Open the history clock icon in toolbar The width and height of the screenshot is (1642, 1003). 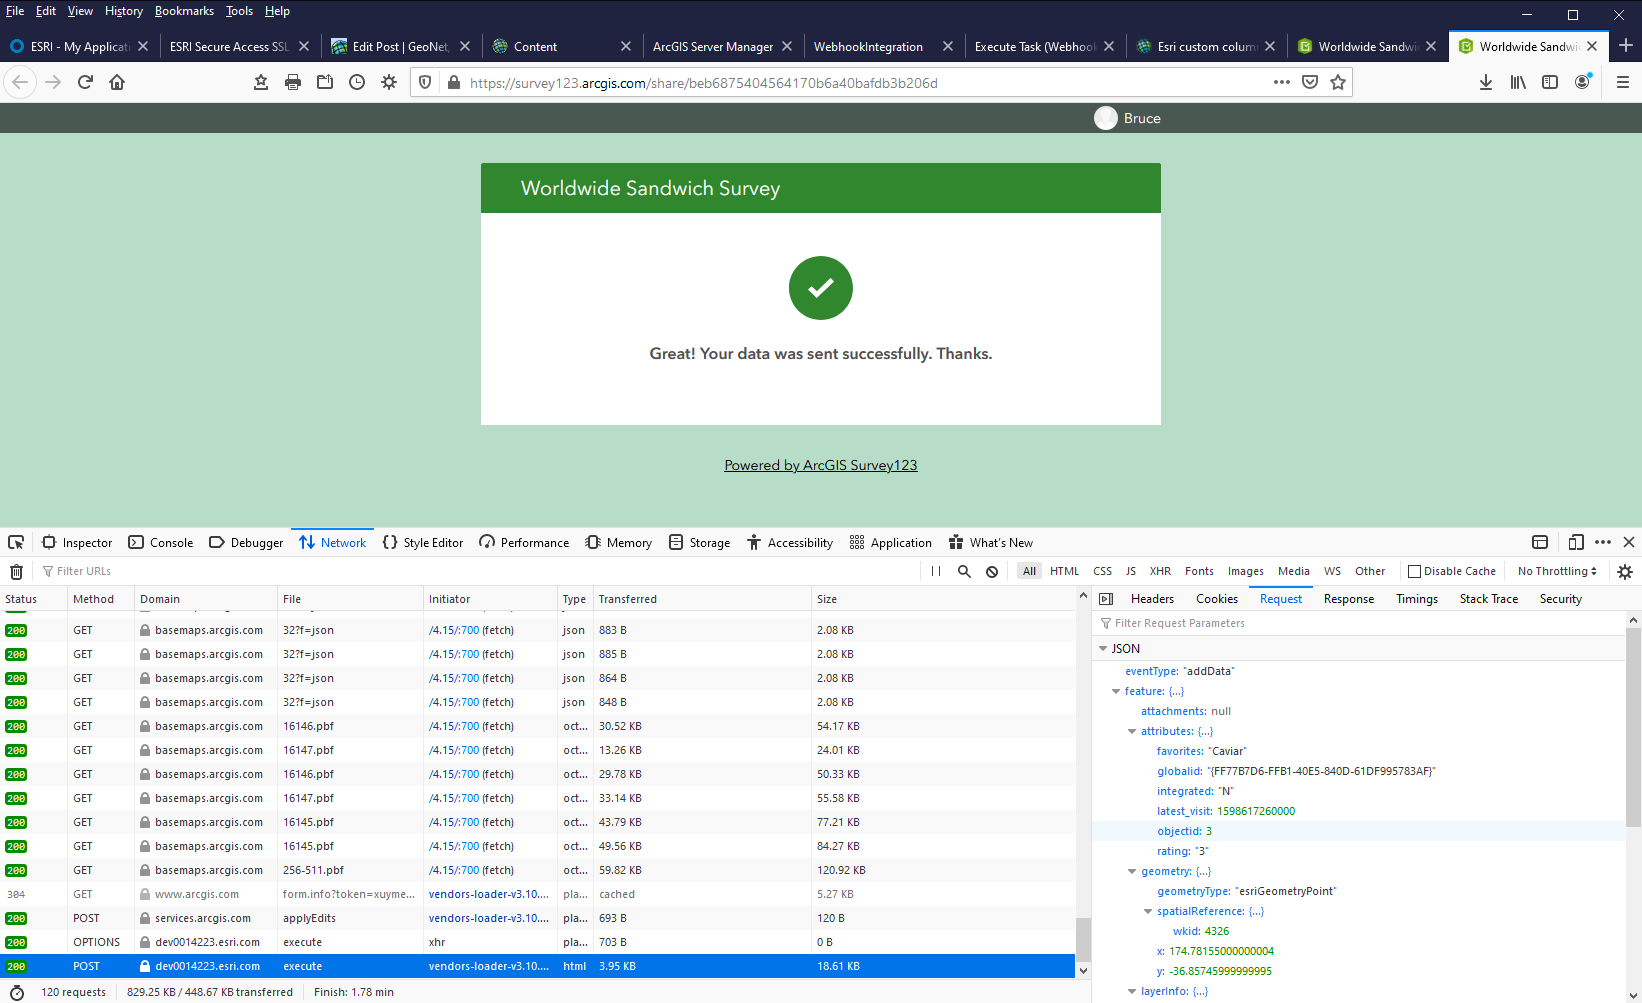coord(357,82)
